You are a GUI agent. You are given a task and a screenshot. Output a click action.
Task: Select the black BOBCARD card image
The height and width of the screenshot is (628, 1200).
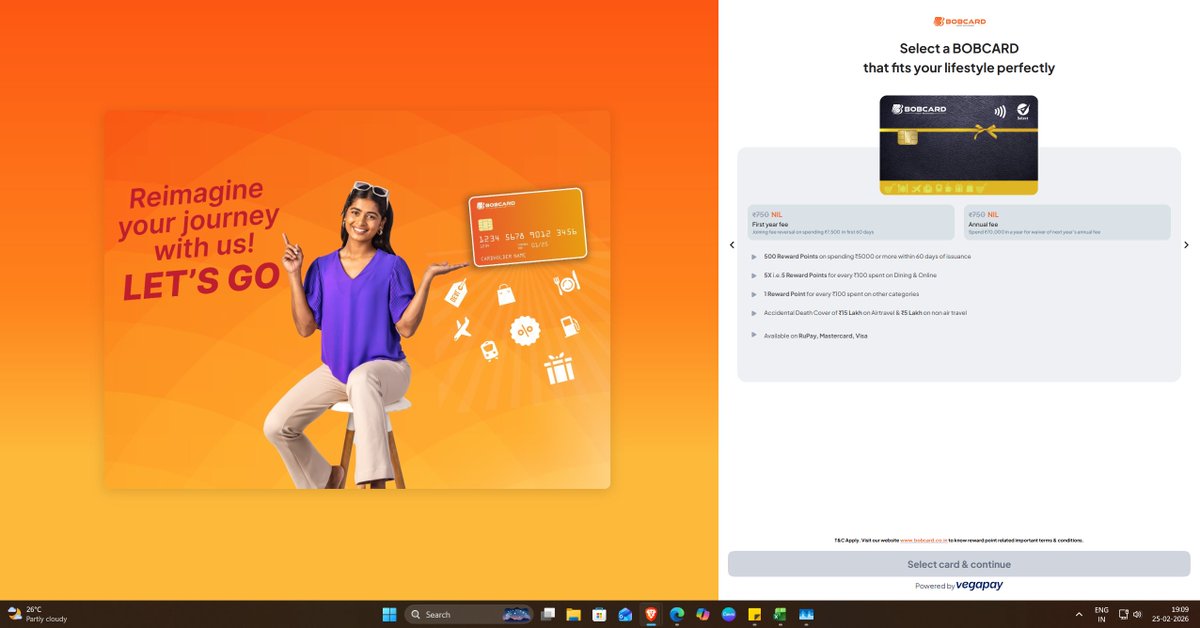959,145
